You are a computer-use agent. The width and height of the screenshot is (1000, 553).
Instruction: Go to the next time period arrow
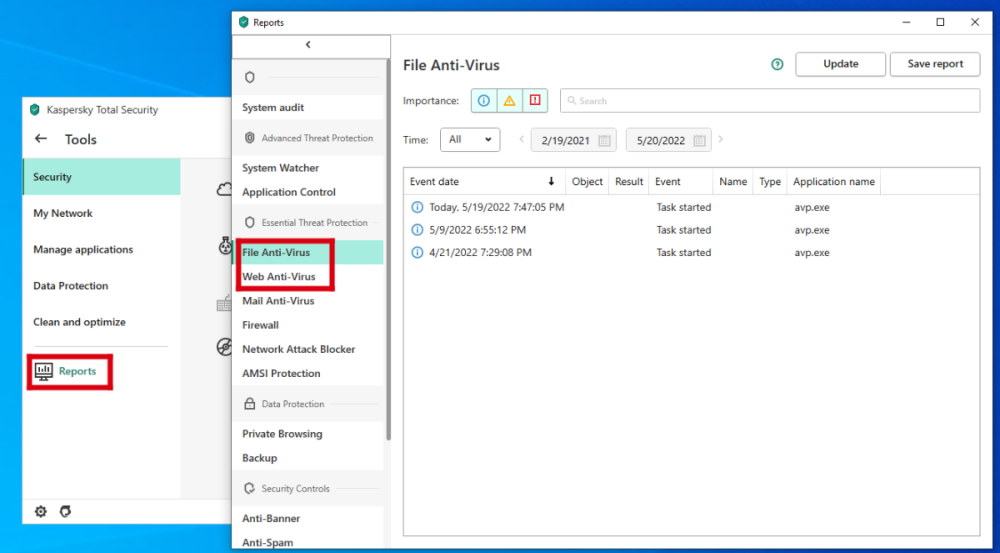[721, 140]
